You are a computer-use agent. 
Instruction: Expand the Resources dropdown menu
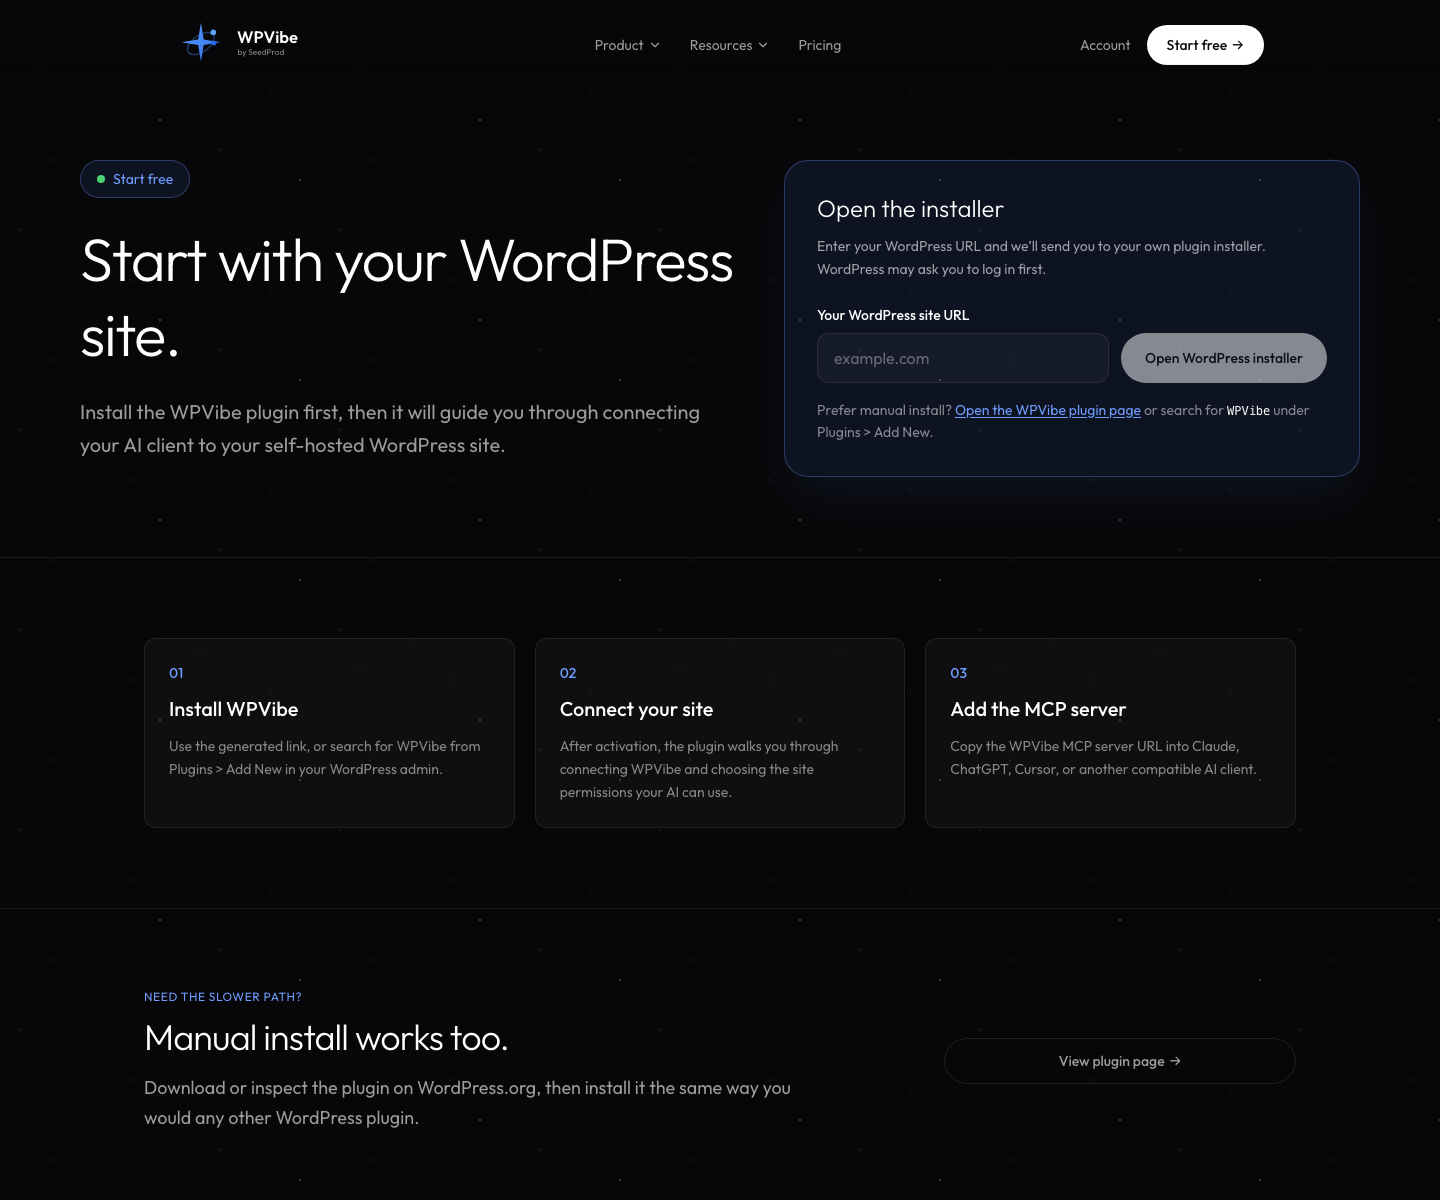tap(728, 45)
